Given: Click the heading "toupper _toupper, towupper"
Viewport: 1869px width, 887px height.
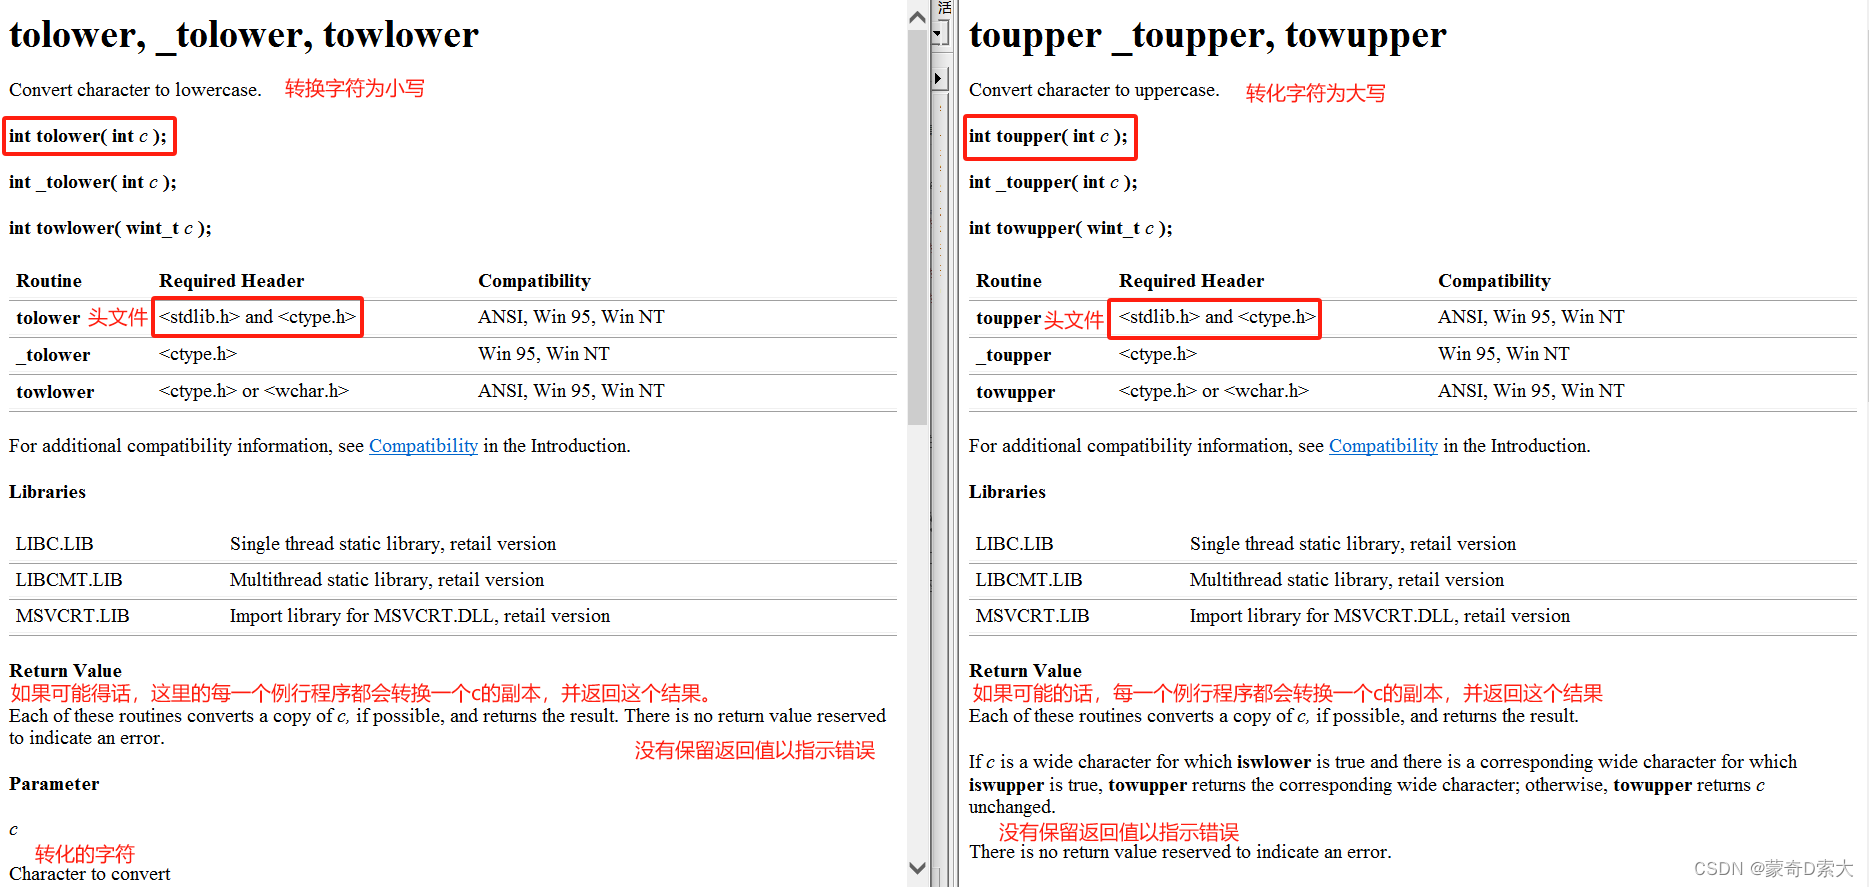Looking at the screenshot, I should point(1207,36).
